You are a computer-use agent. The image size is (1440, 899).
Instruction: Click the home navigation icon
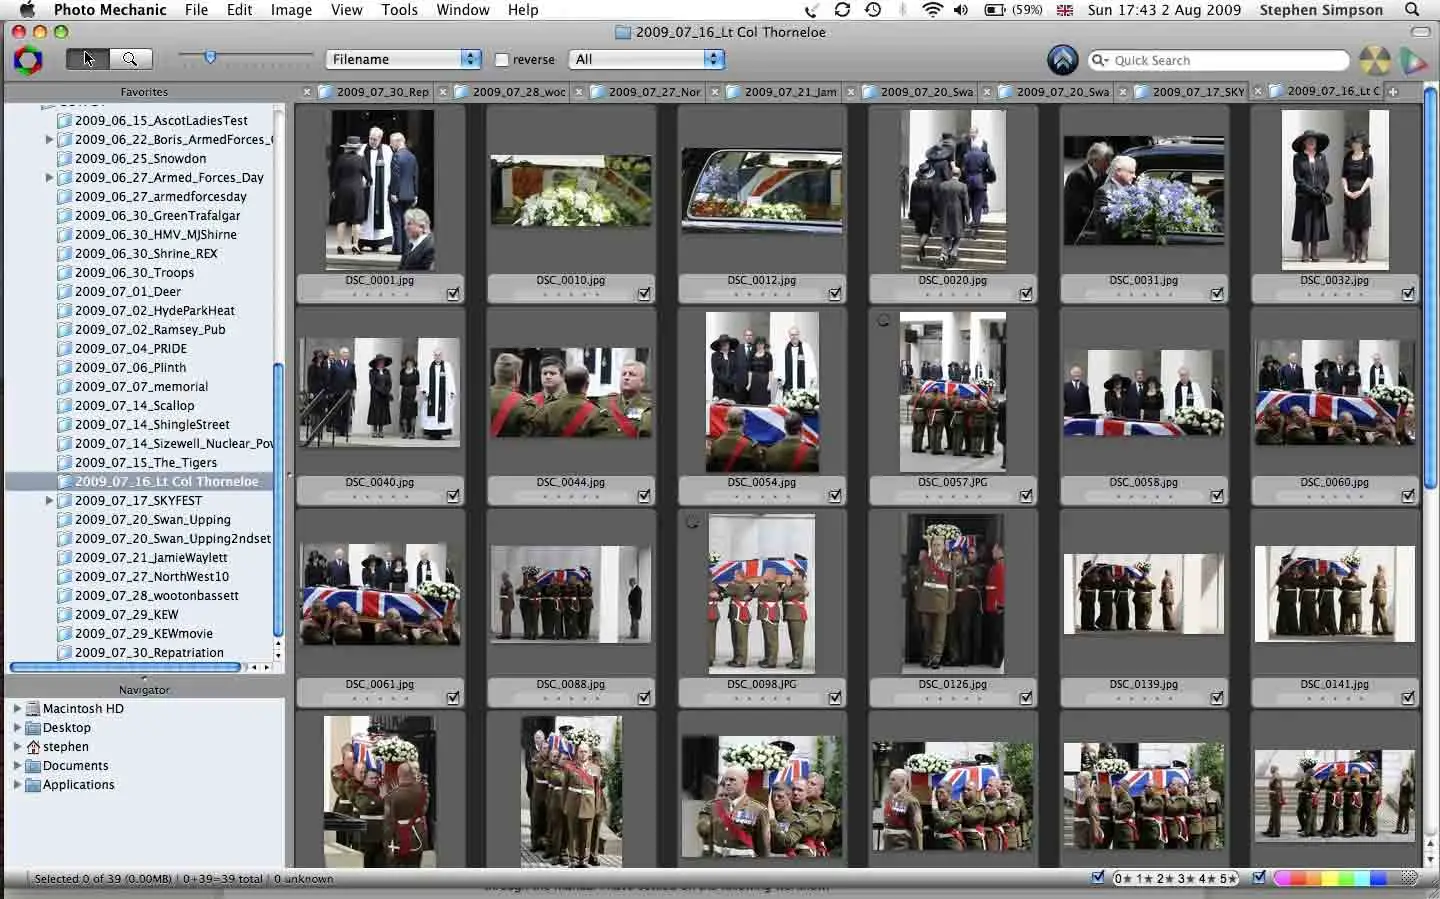click(x=1063, y=60)
